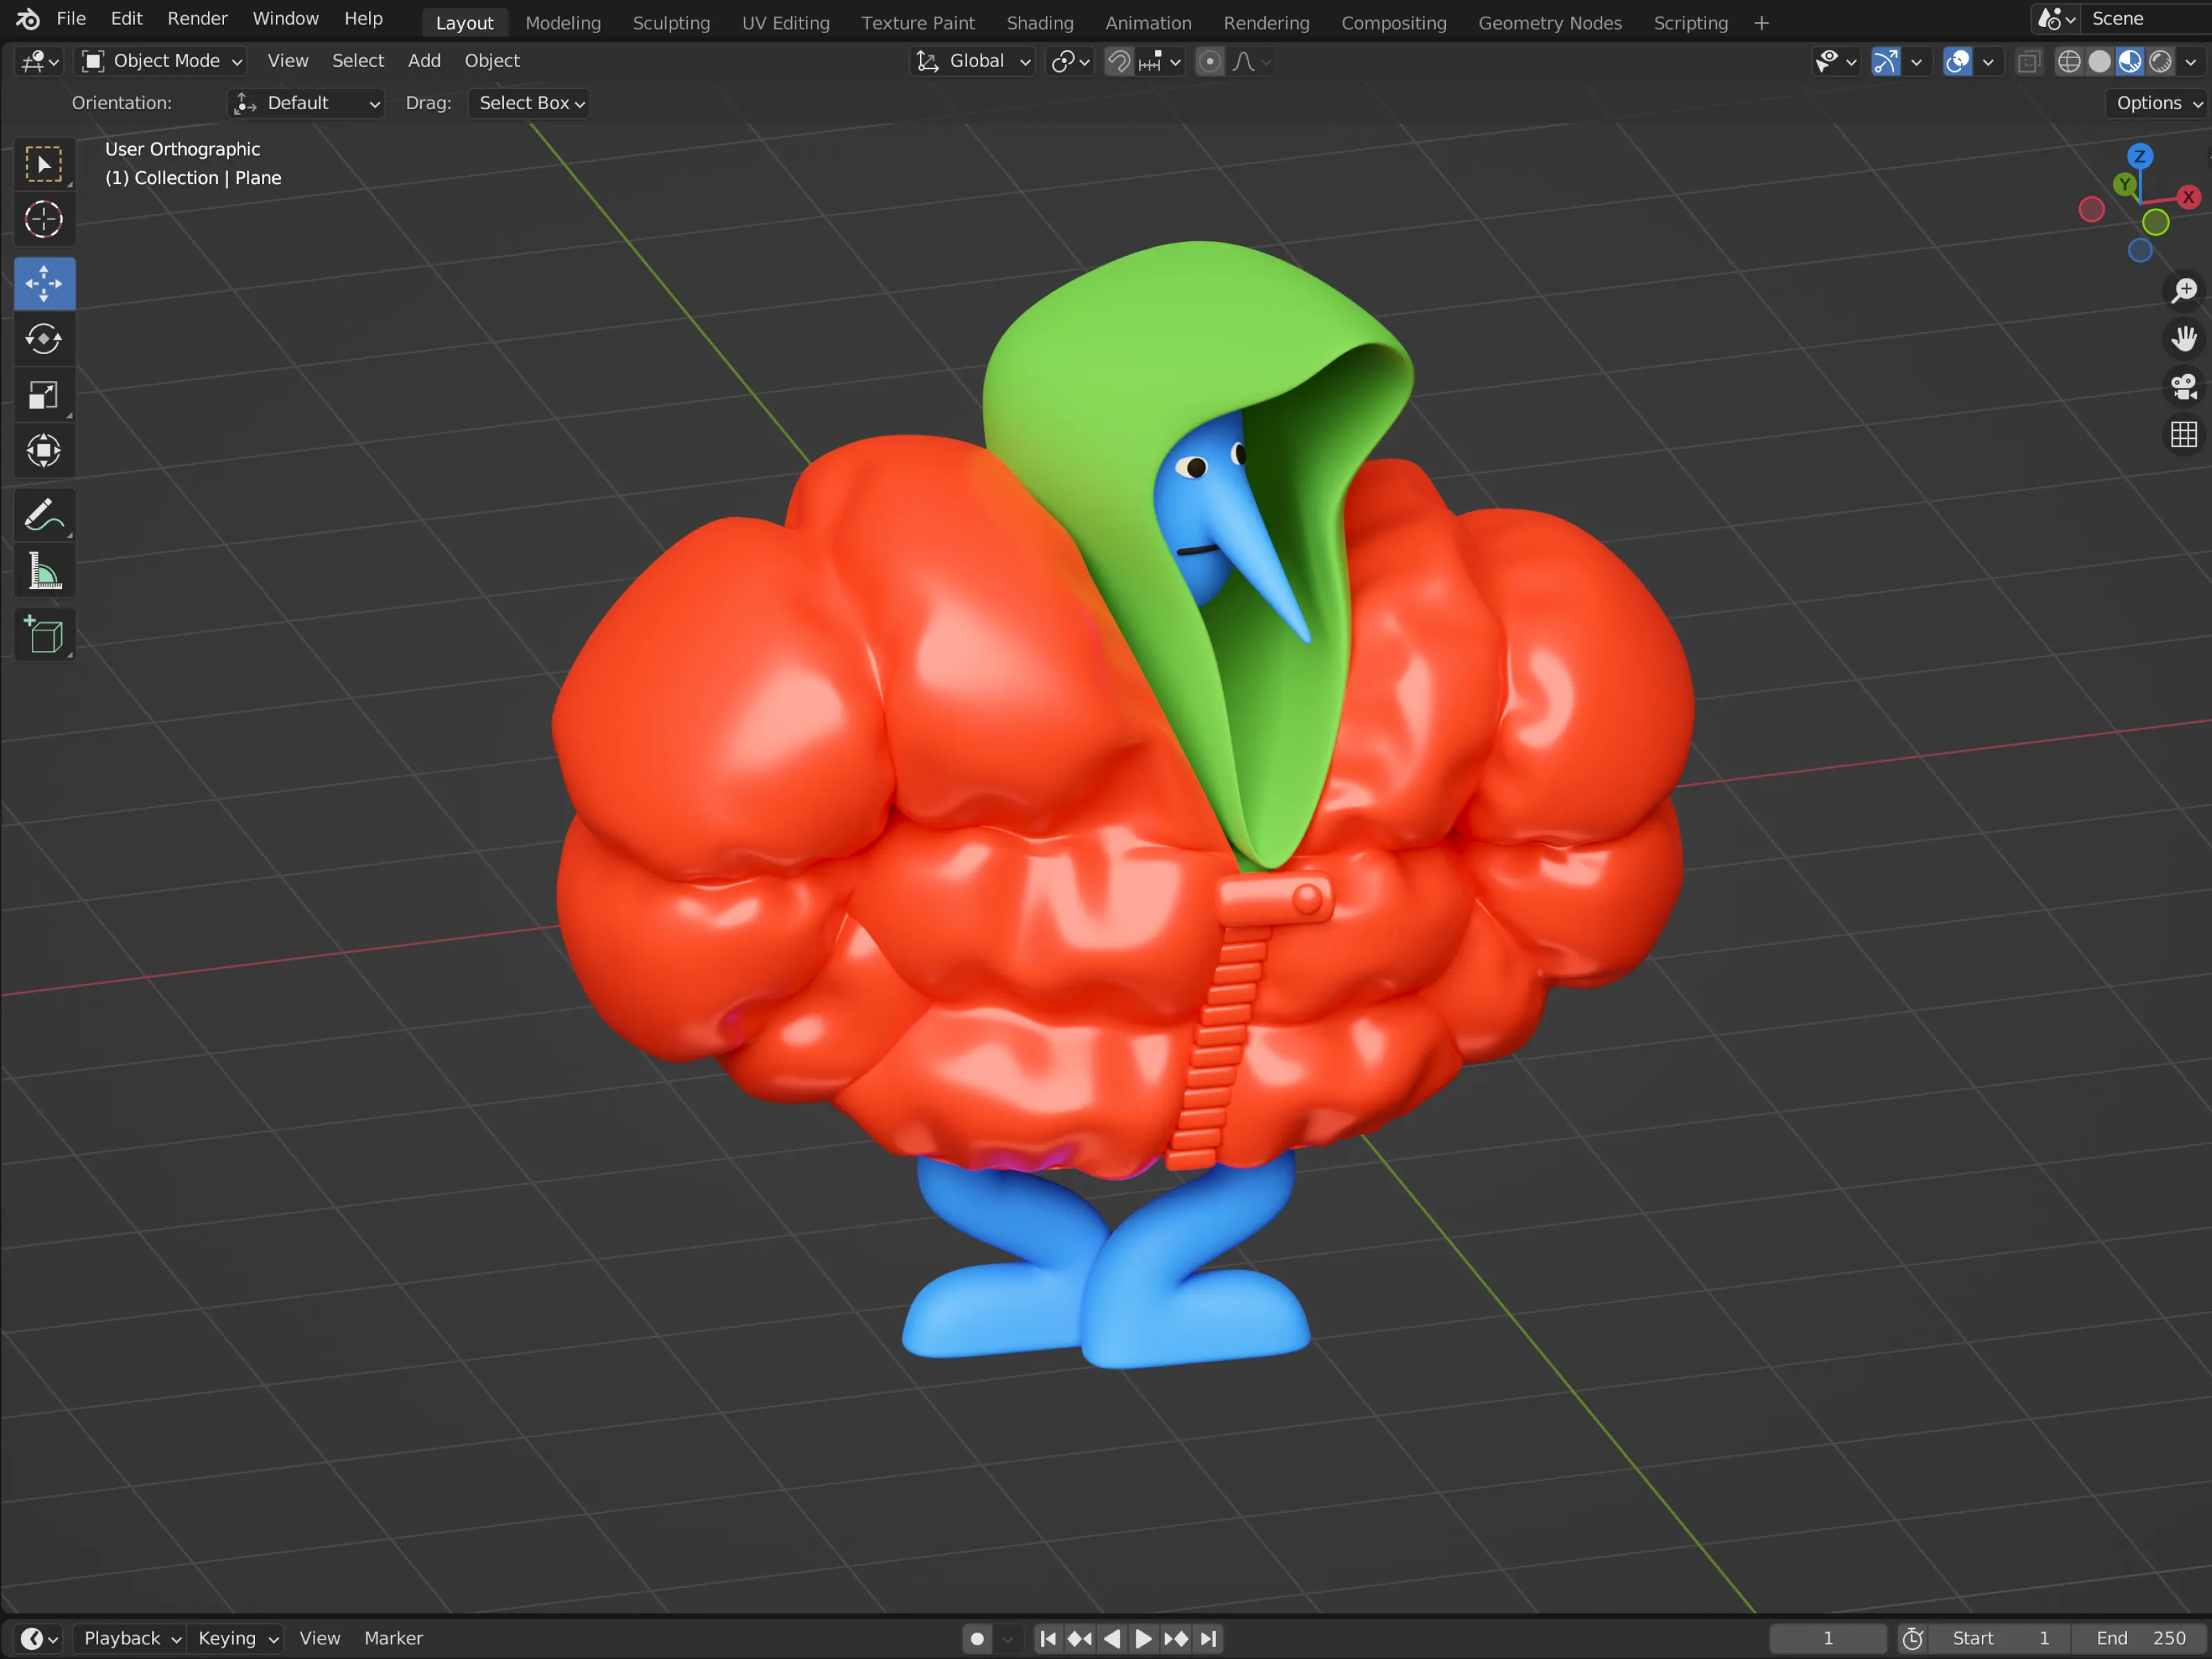The image size is (2212, 1659).
Task: Select the Transform tool
Action: pos(44,450)
